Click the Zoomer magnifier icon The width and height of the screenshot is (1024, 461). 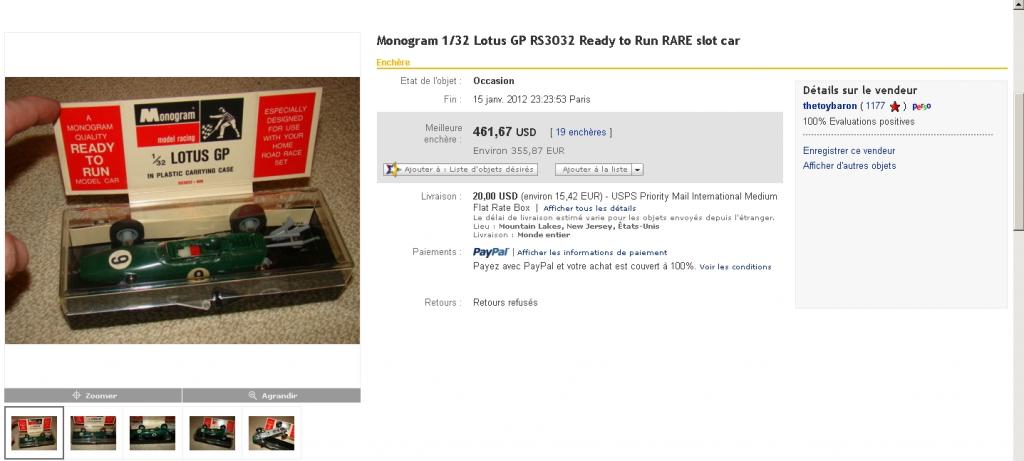click(76, 396)
